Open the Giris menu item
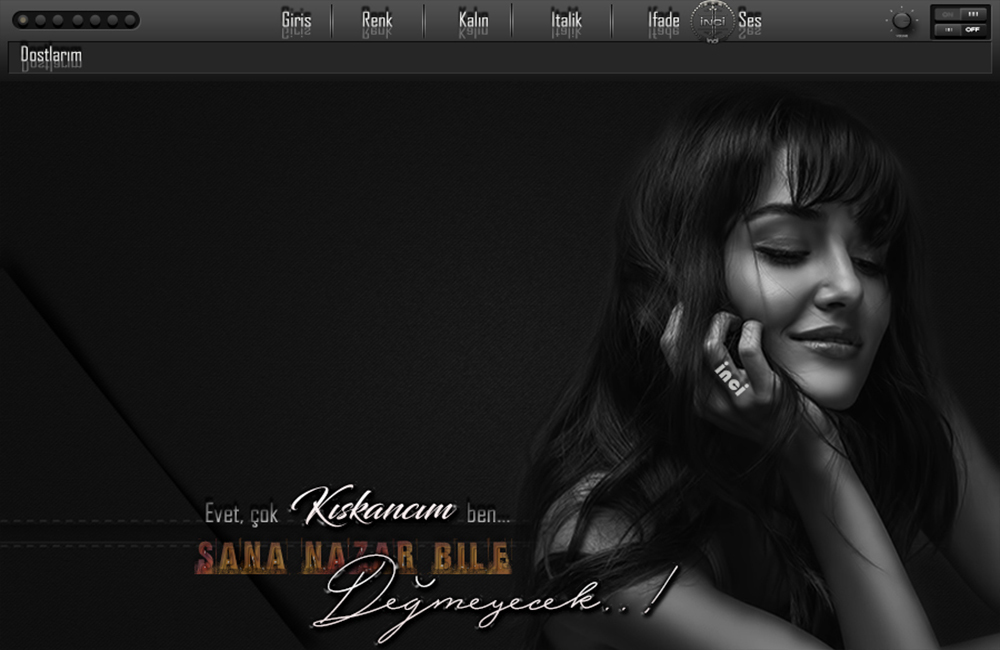 296,20
